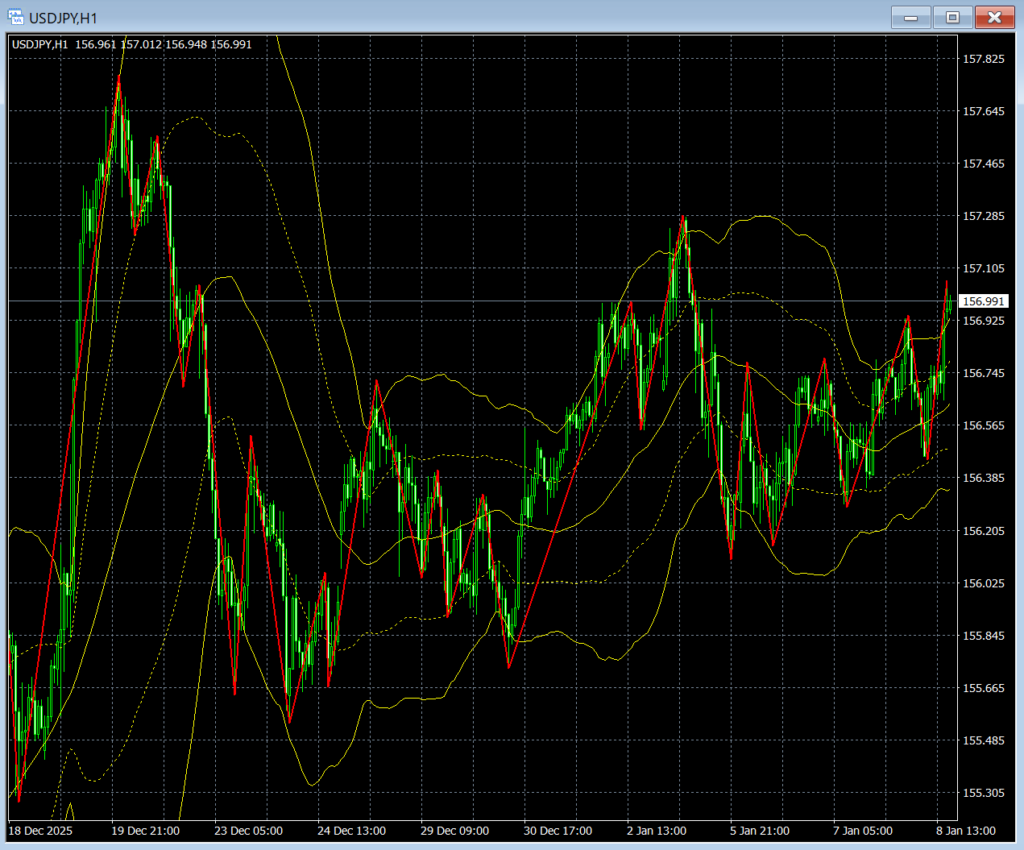Click the 18 Dec 2025 date label

point(39,831)
